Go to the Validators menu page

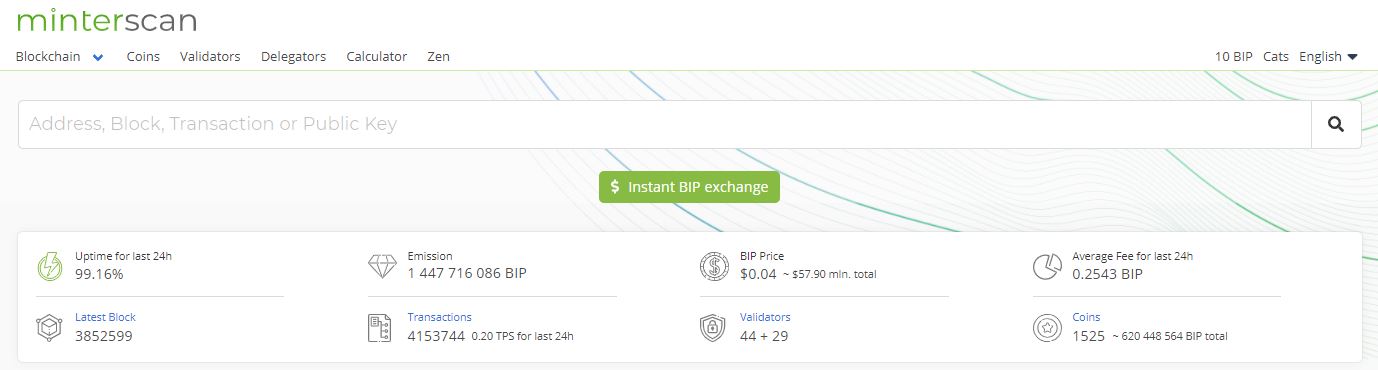click(x=210, y=57)
